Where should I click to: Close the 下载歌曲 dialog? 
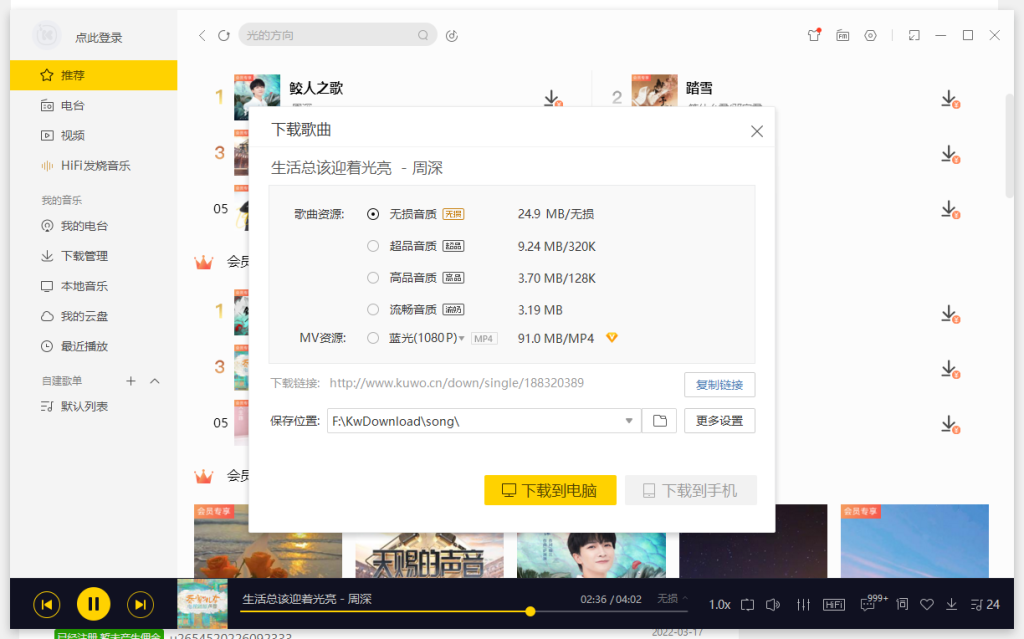pos(757,131)
